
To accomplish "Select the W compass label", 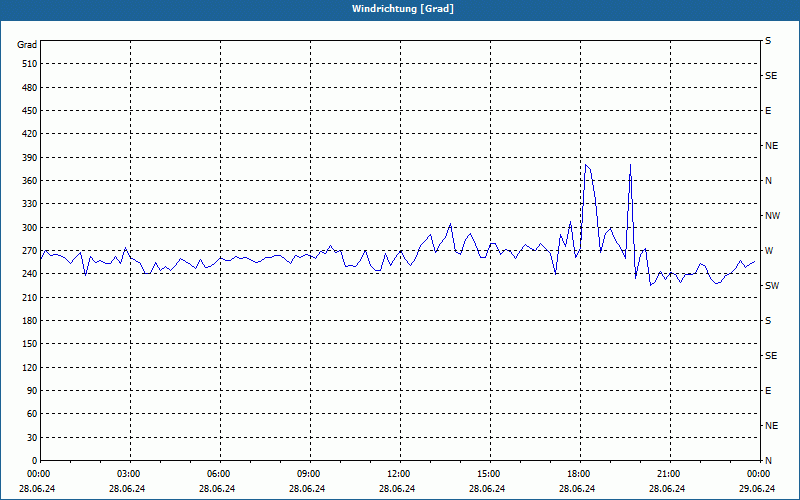I will click(x=769, y=251).
